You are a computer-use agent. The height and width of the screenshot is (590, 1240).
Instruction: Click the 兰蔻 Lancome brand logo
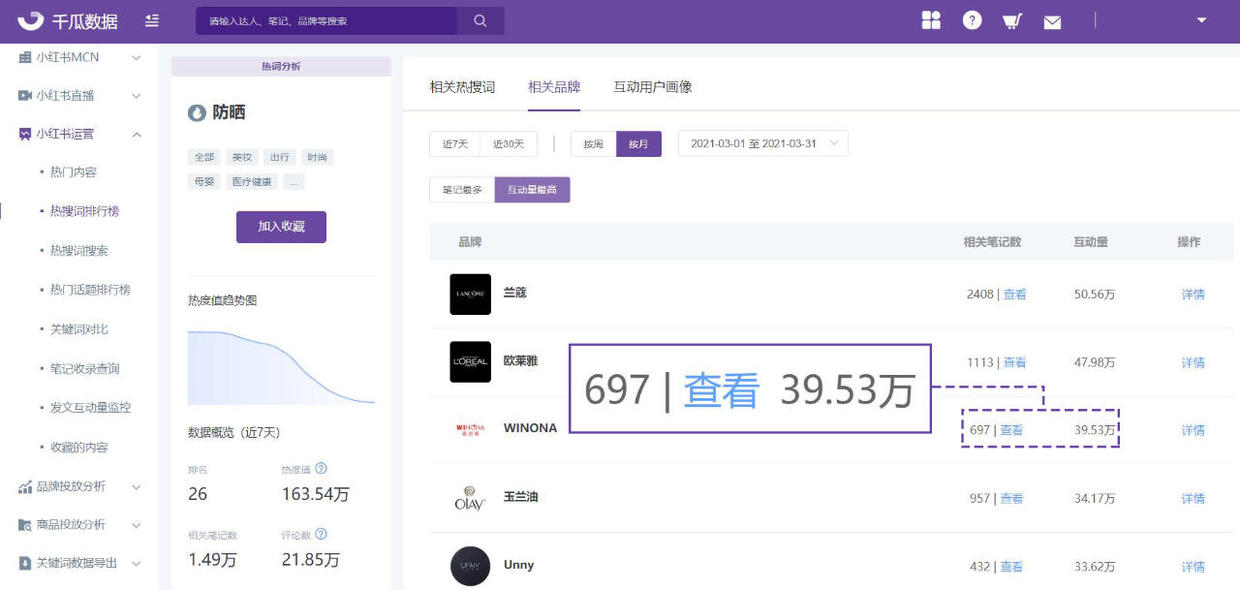coord(470,294)
